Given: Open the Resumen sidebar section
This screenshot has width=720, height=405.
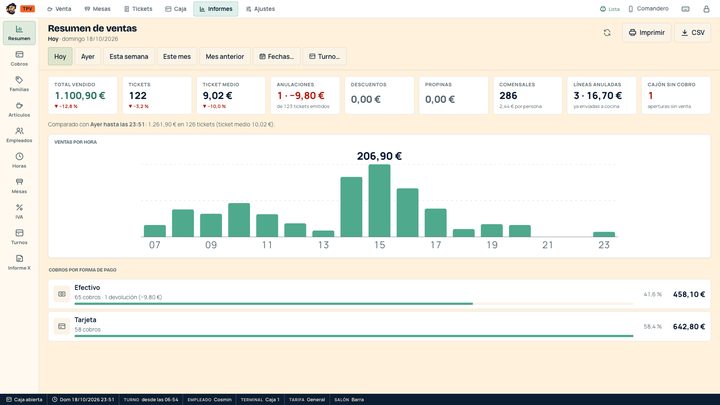Looking at the screenshot, I should pyautogui.click(x=19, y=33).
